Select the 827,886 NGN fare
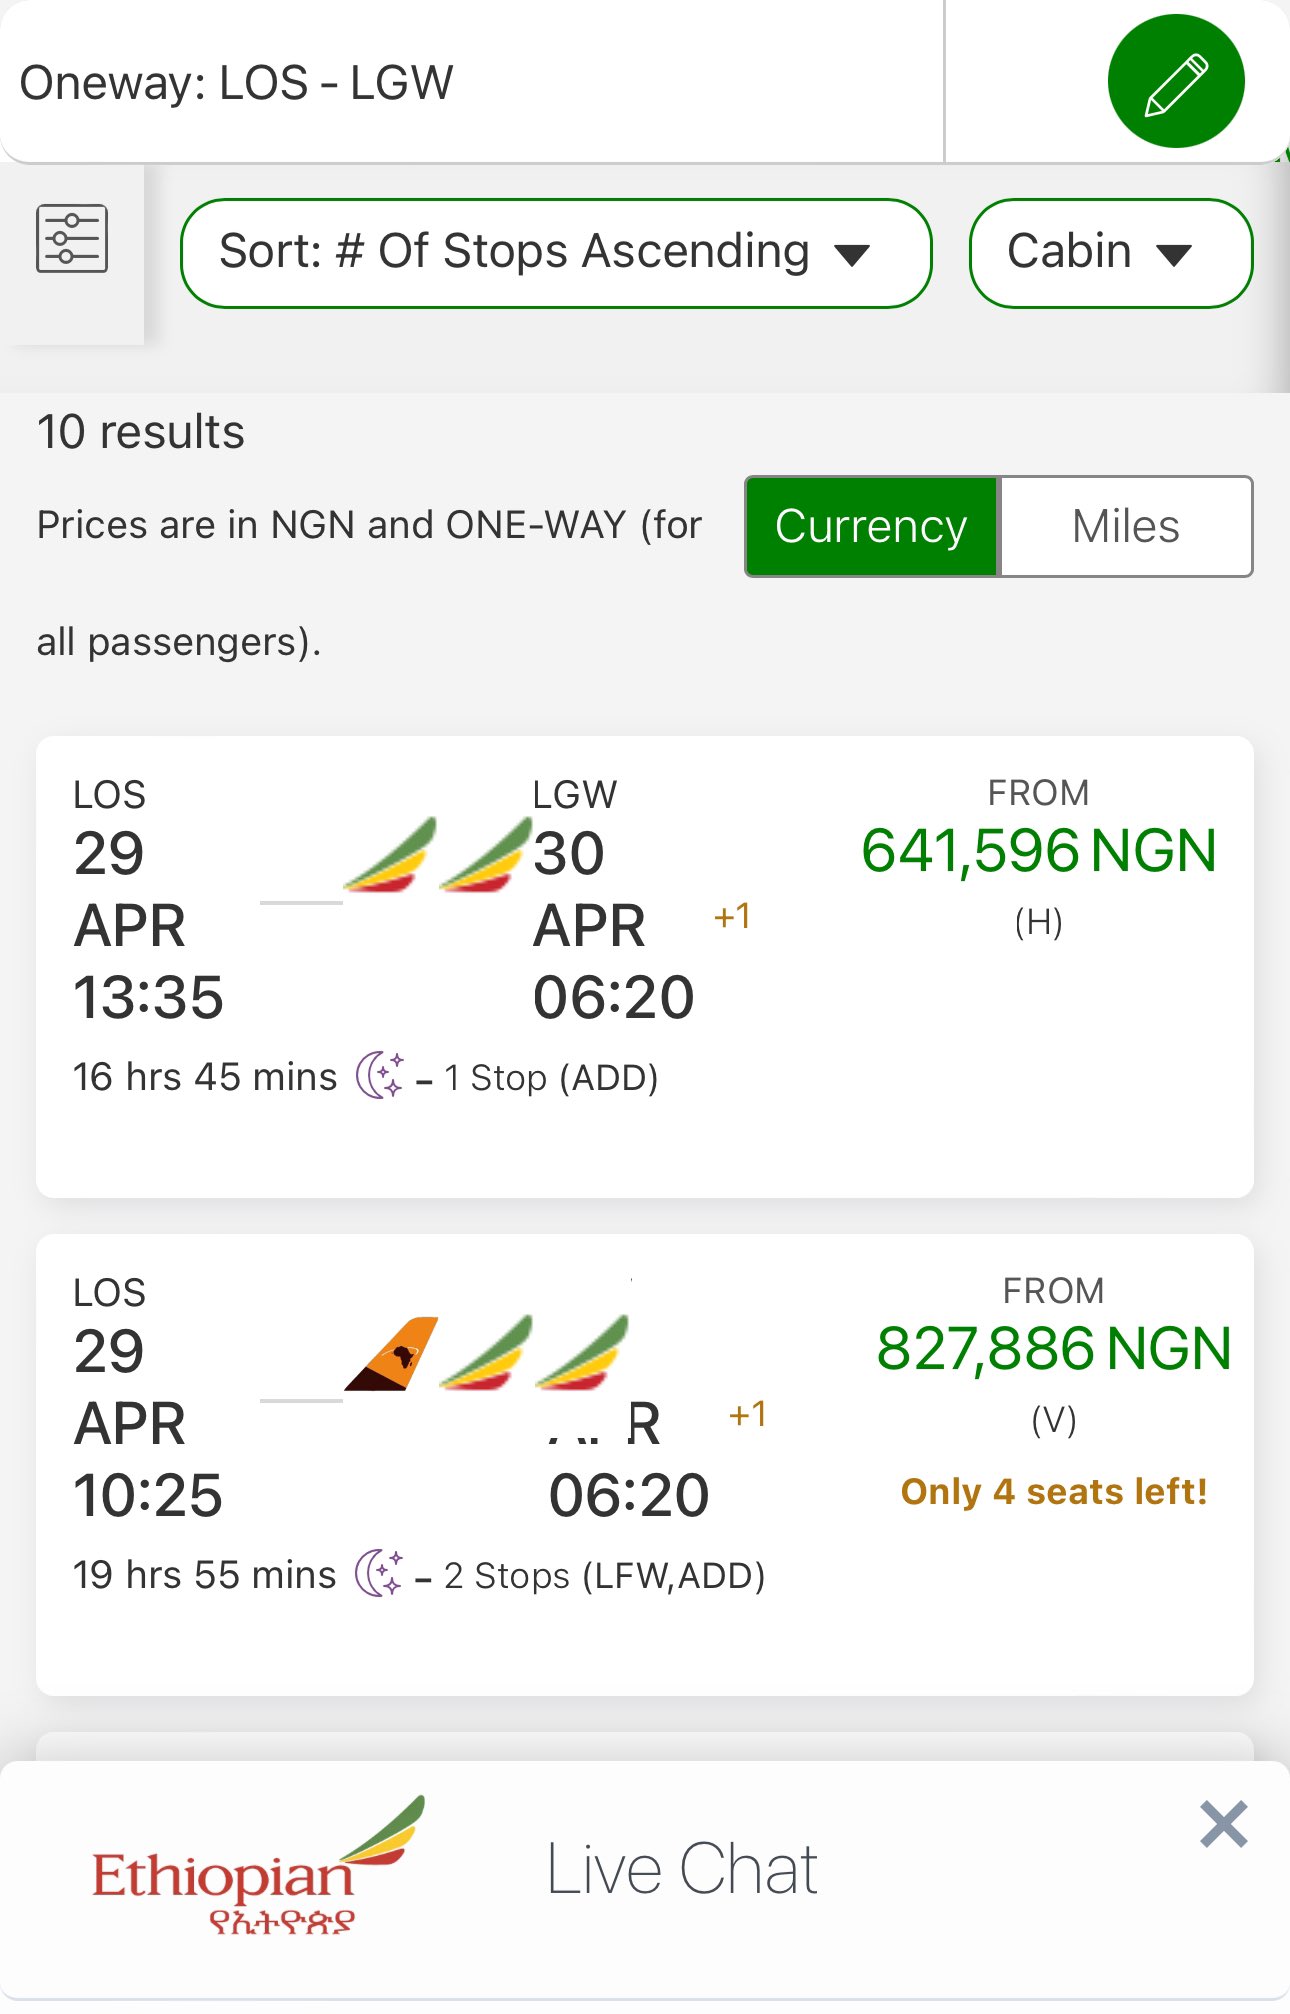The width and height of the screenshot is (1290, 2014). (1053, 1349)
